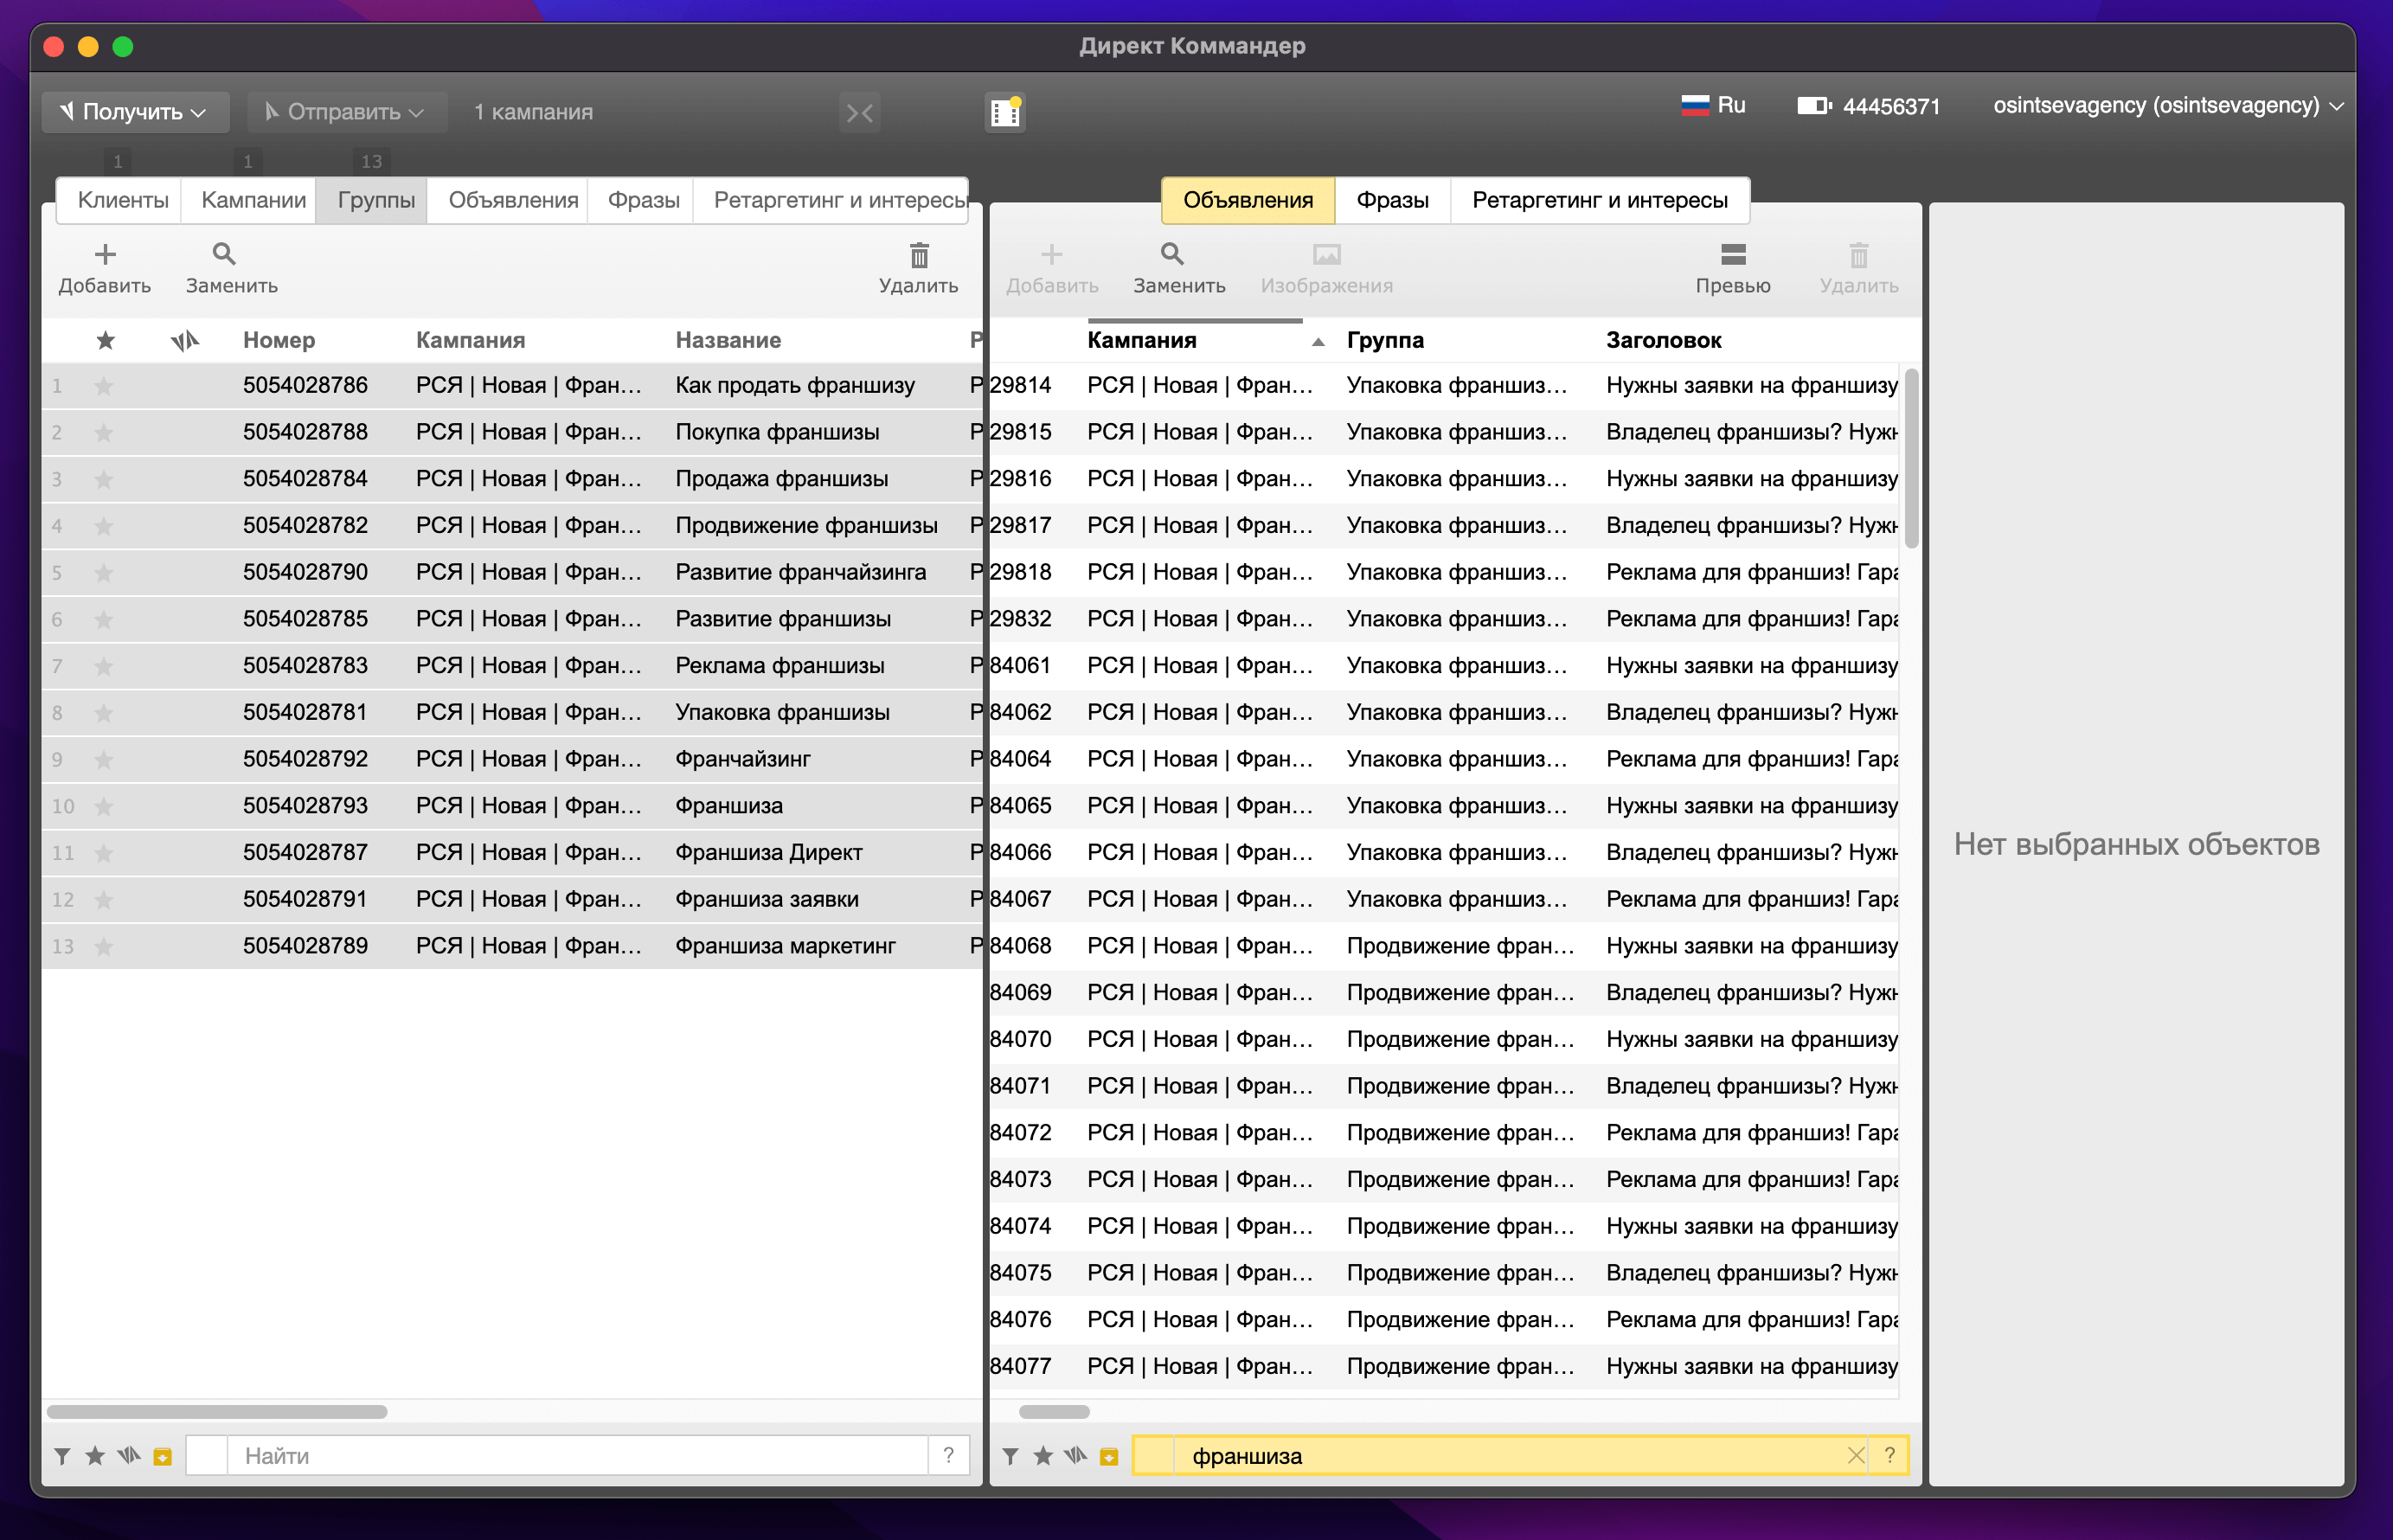The height and width of the screenshot is (1540, 2393).
Task: Click the Франшиза маркетинг group row
Action: tap(506, 947)
